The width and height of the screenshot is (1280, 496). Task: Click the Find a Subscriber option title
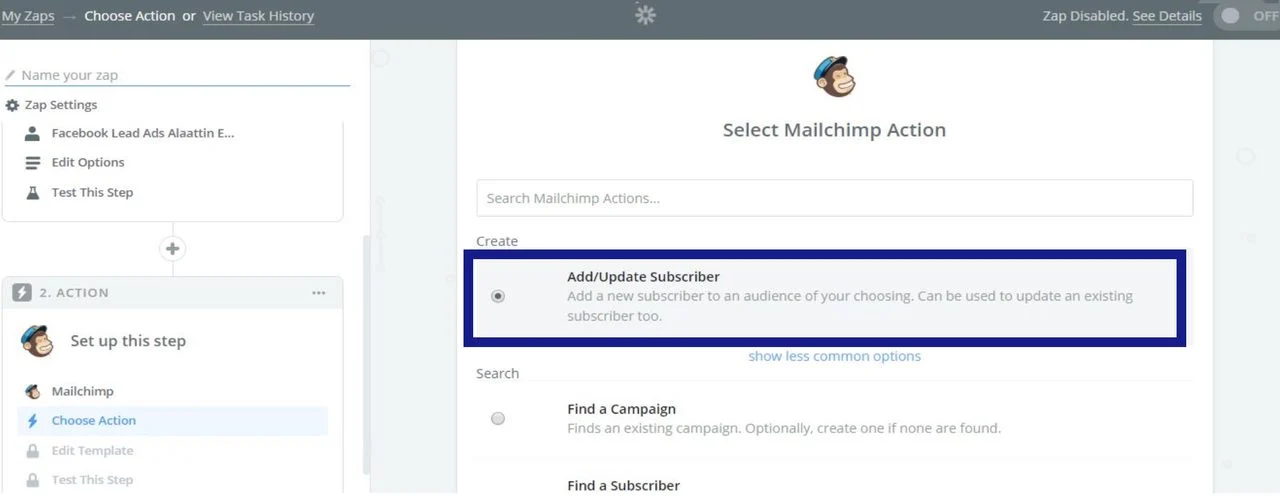pos(623,486)
